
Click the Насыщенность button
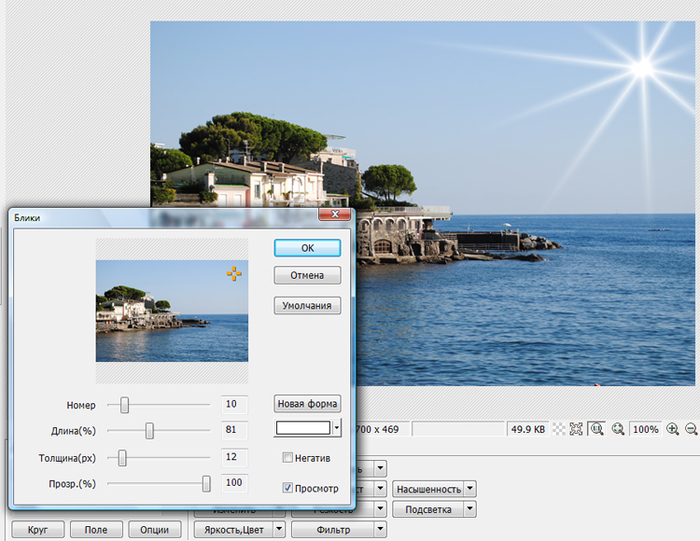(x=429, y=489)
